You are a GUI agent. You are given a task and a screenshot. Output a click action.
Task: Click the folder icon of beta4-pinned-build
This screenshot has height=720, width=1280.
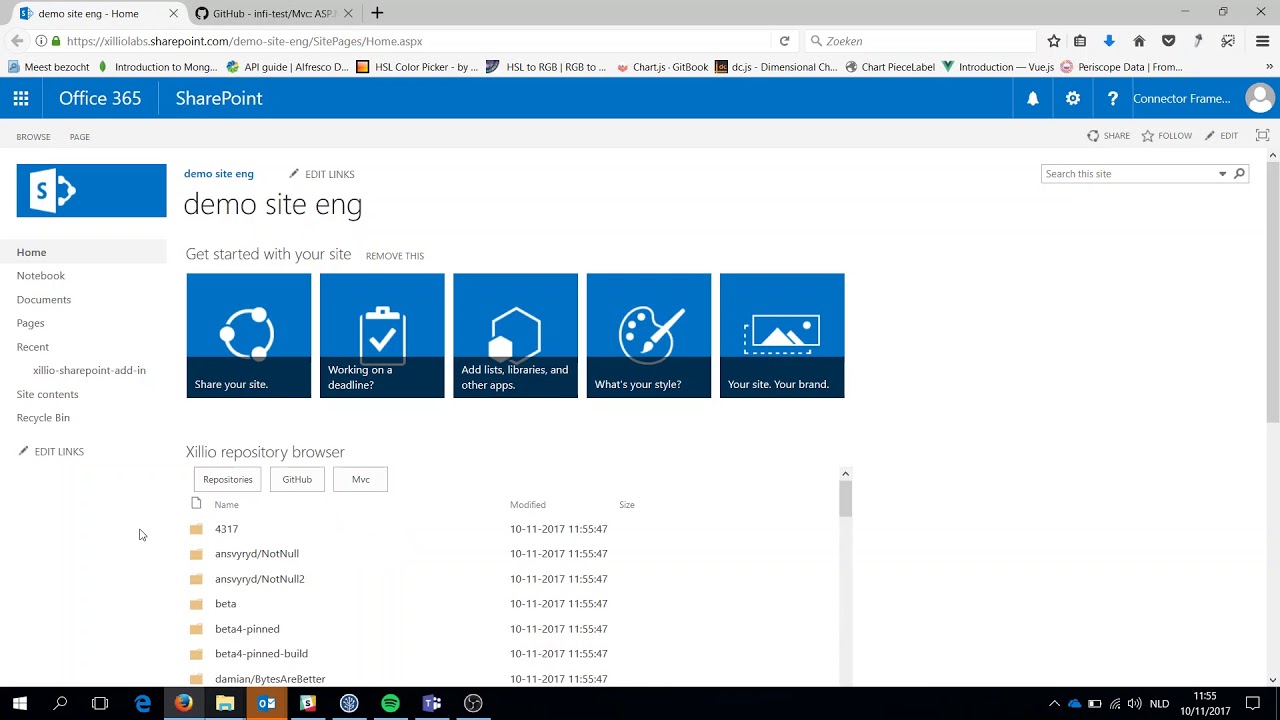(196, 654)
